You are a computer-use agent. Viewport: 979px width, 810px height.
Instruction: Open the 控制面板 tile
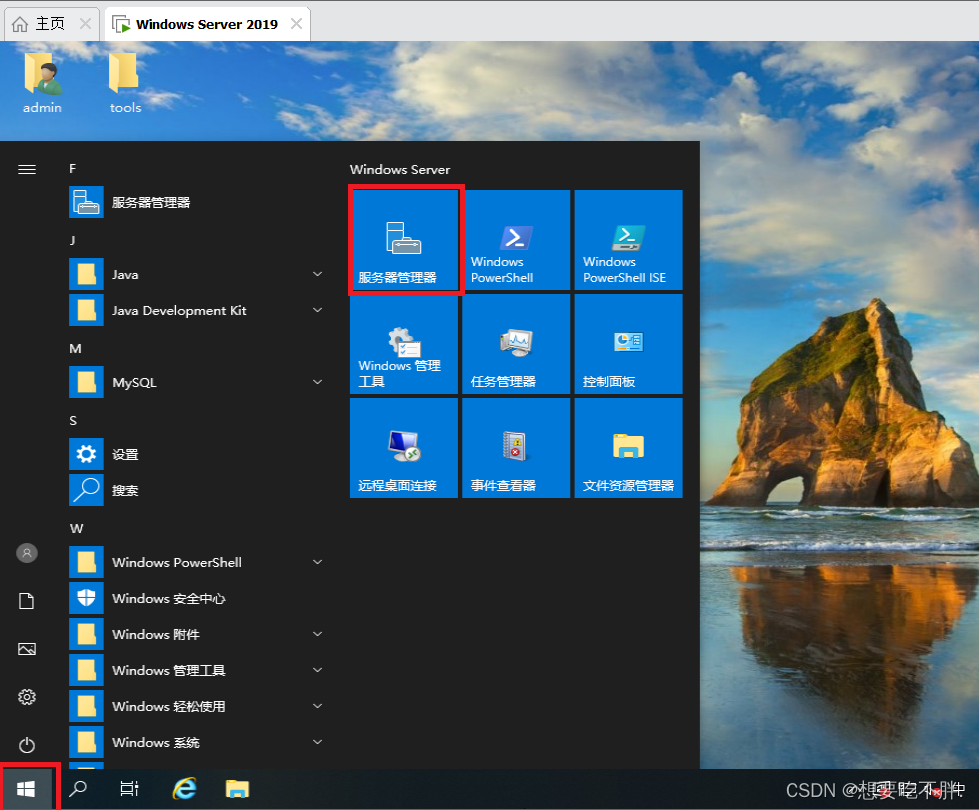pos(628,344)
